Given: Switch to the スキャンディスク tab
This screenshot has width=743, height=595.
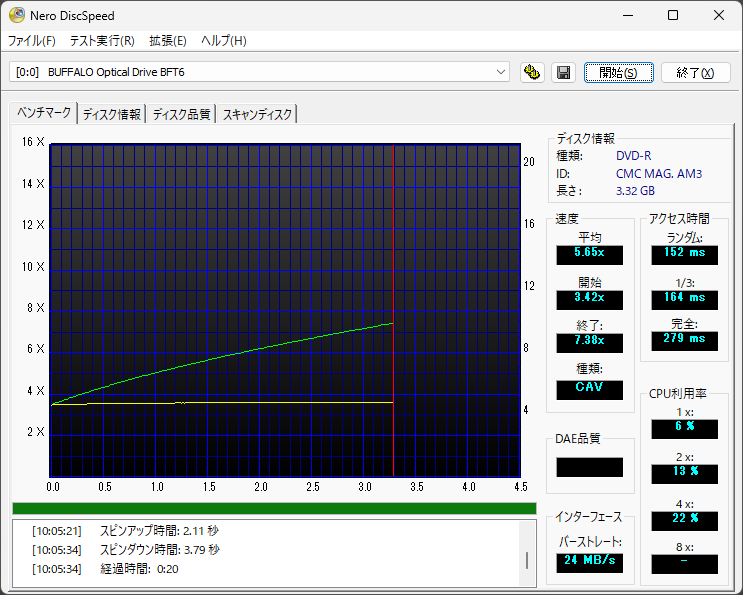Looking at the screenshot, I should coord(257,114).
